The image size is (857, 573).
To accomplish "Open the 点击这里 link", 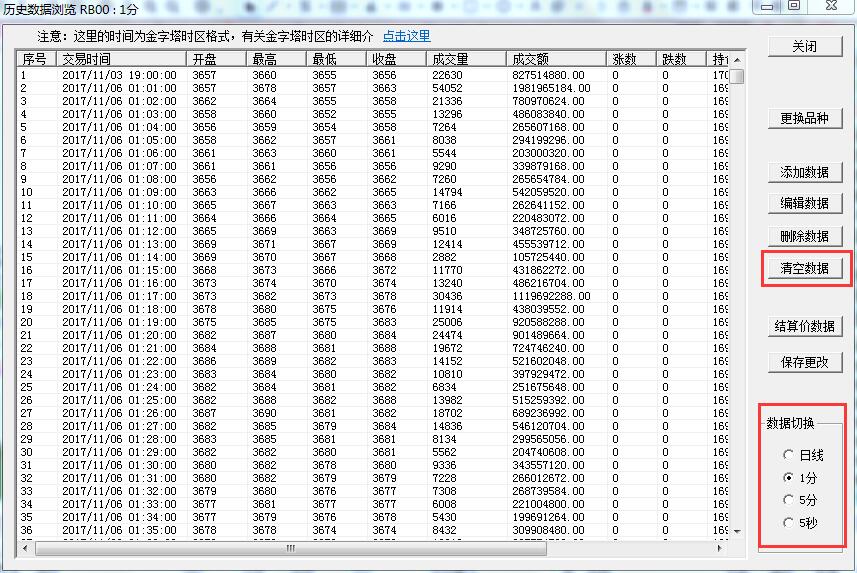I will tap(406, 36).
